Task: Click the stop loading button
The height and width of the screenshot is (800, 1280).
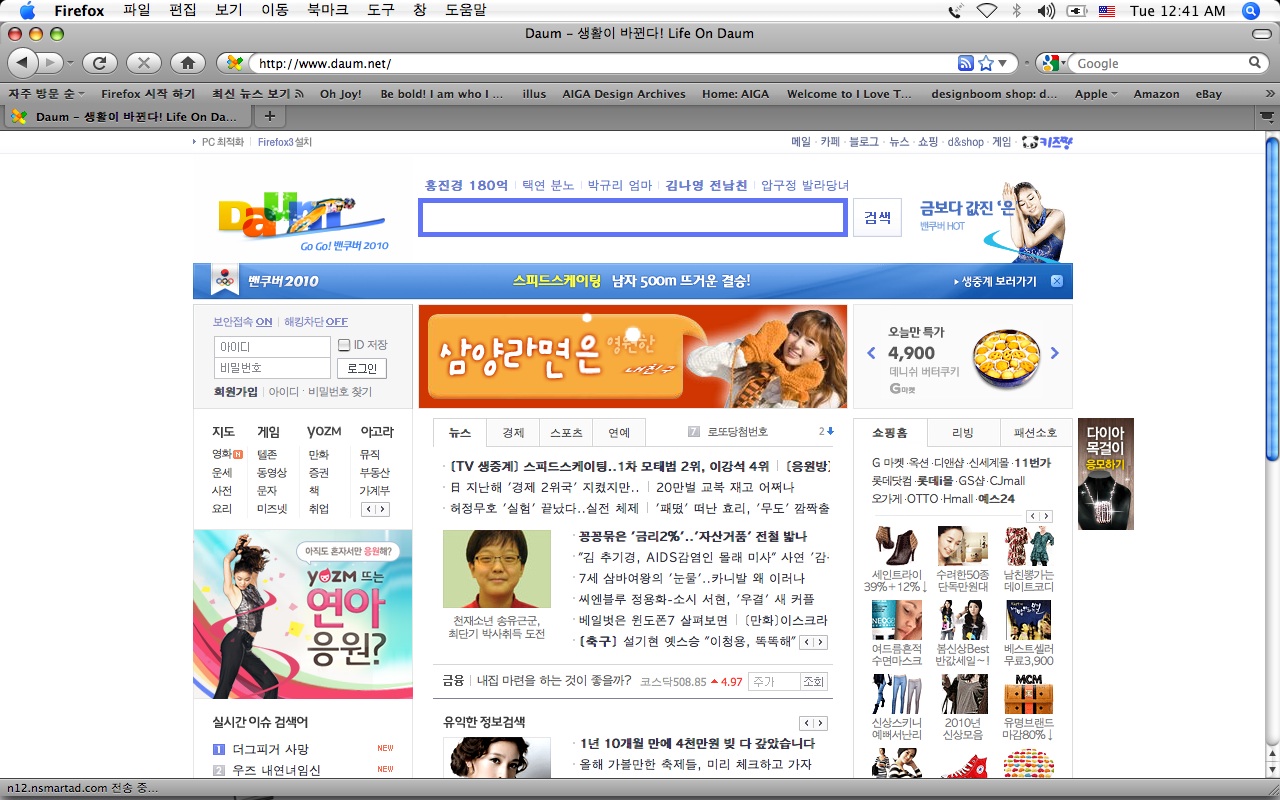Action: tap(143, 63)
